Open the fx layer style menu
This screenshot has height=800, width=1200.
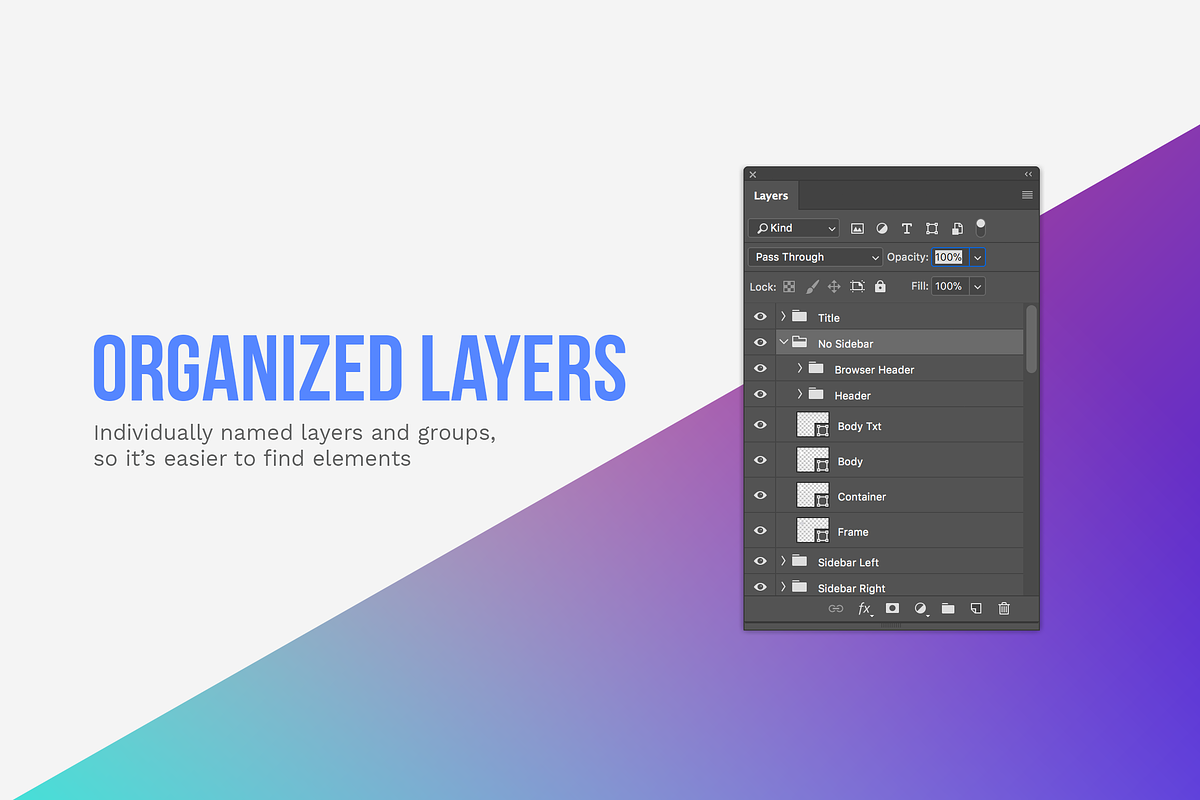click(865, 608)
